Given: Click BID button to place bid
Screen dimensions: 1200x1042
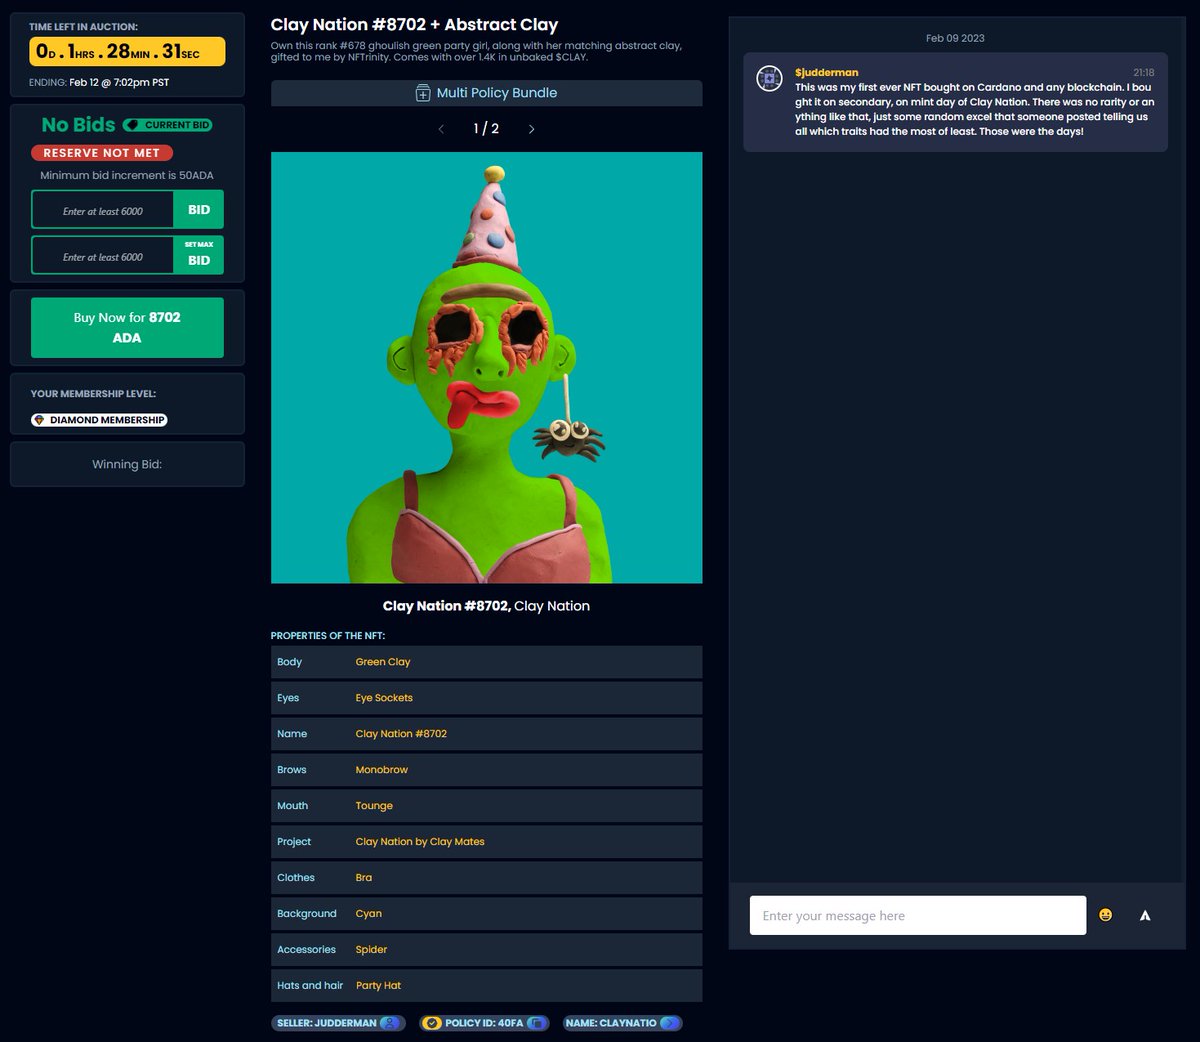Looking at the screenshot, I should [199, 210].
